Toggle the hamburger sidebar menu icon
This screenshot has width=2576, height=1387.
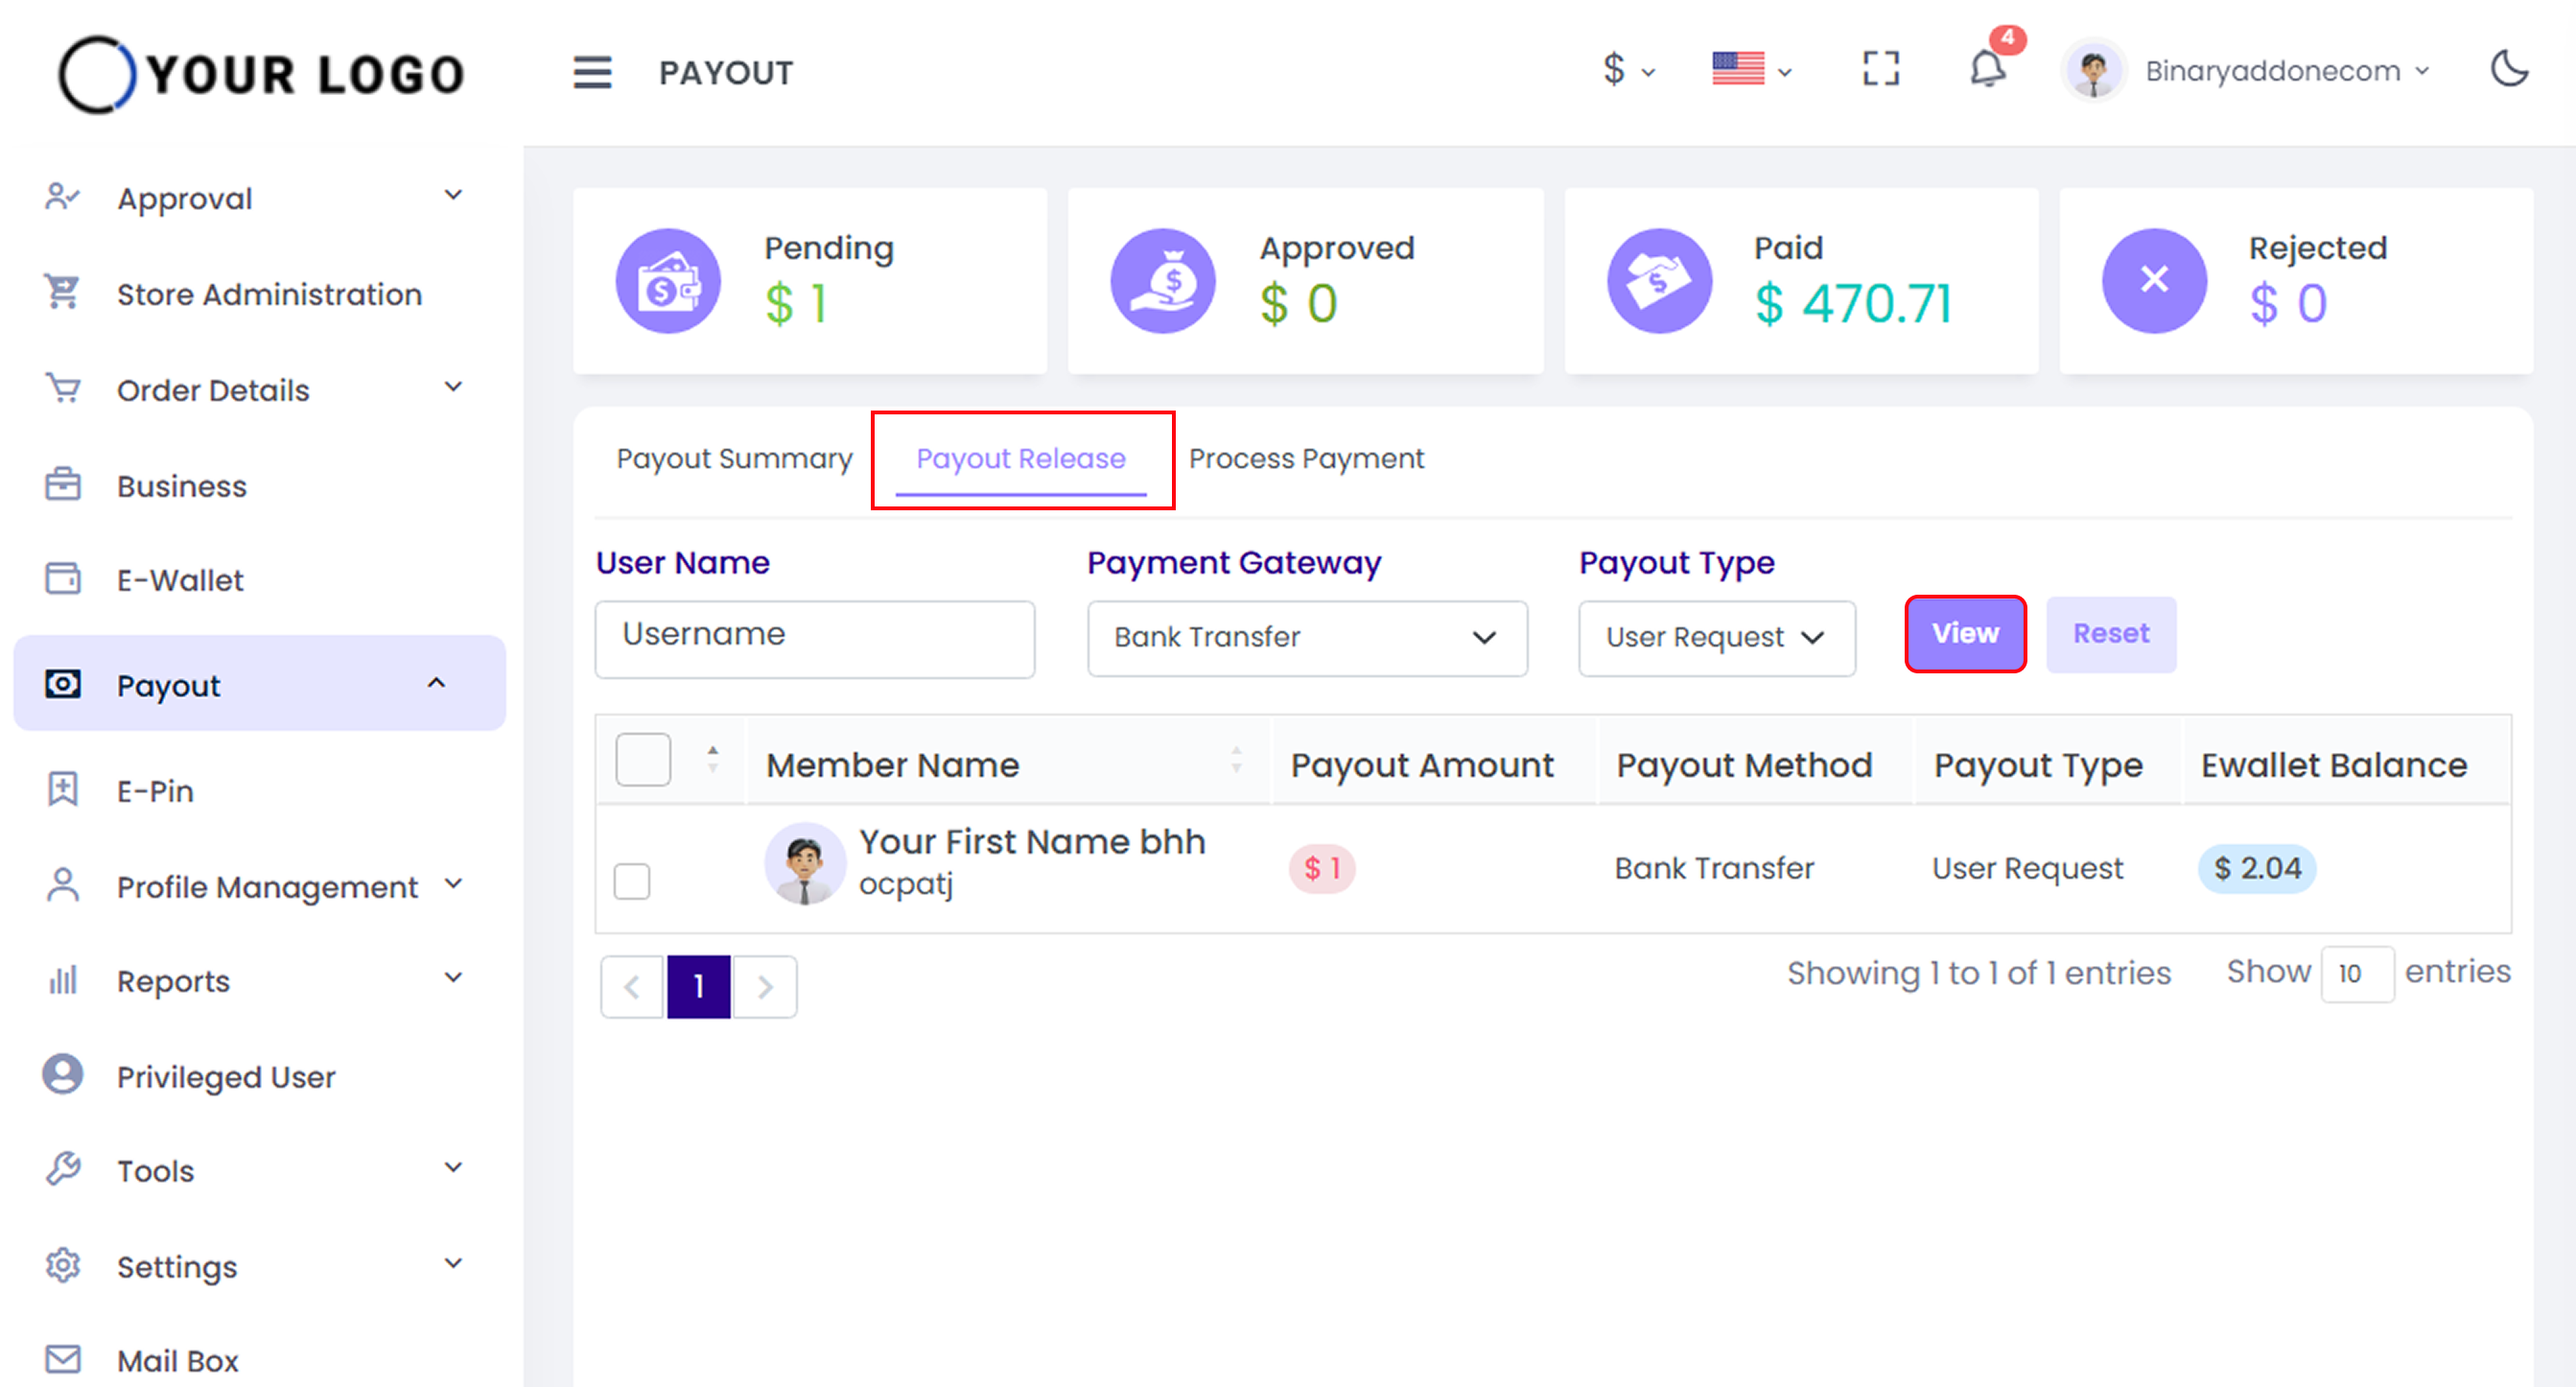click(x=592, y=72)
